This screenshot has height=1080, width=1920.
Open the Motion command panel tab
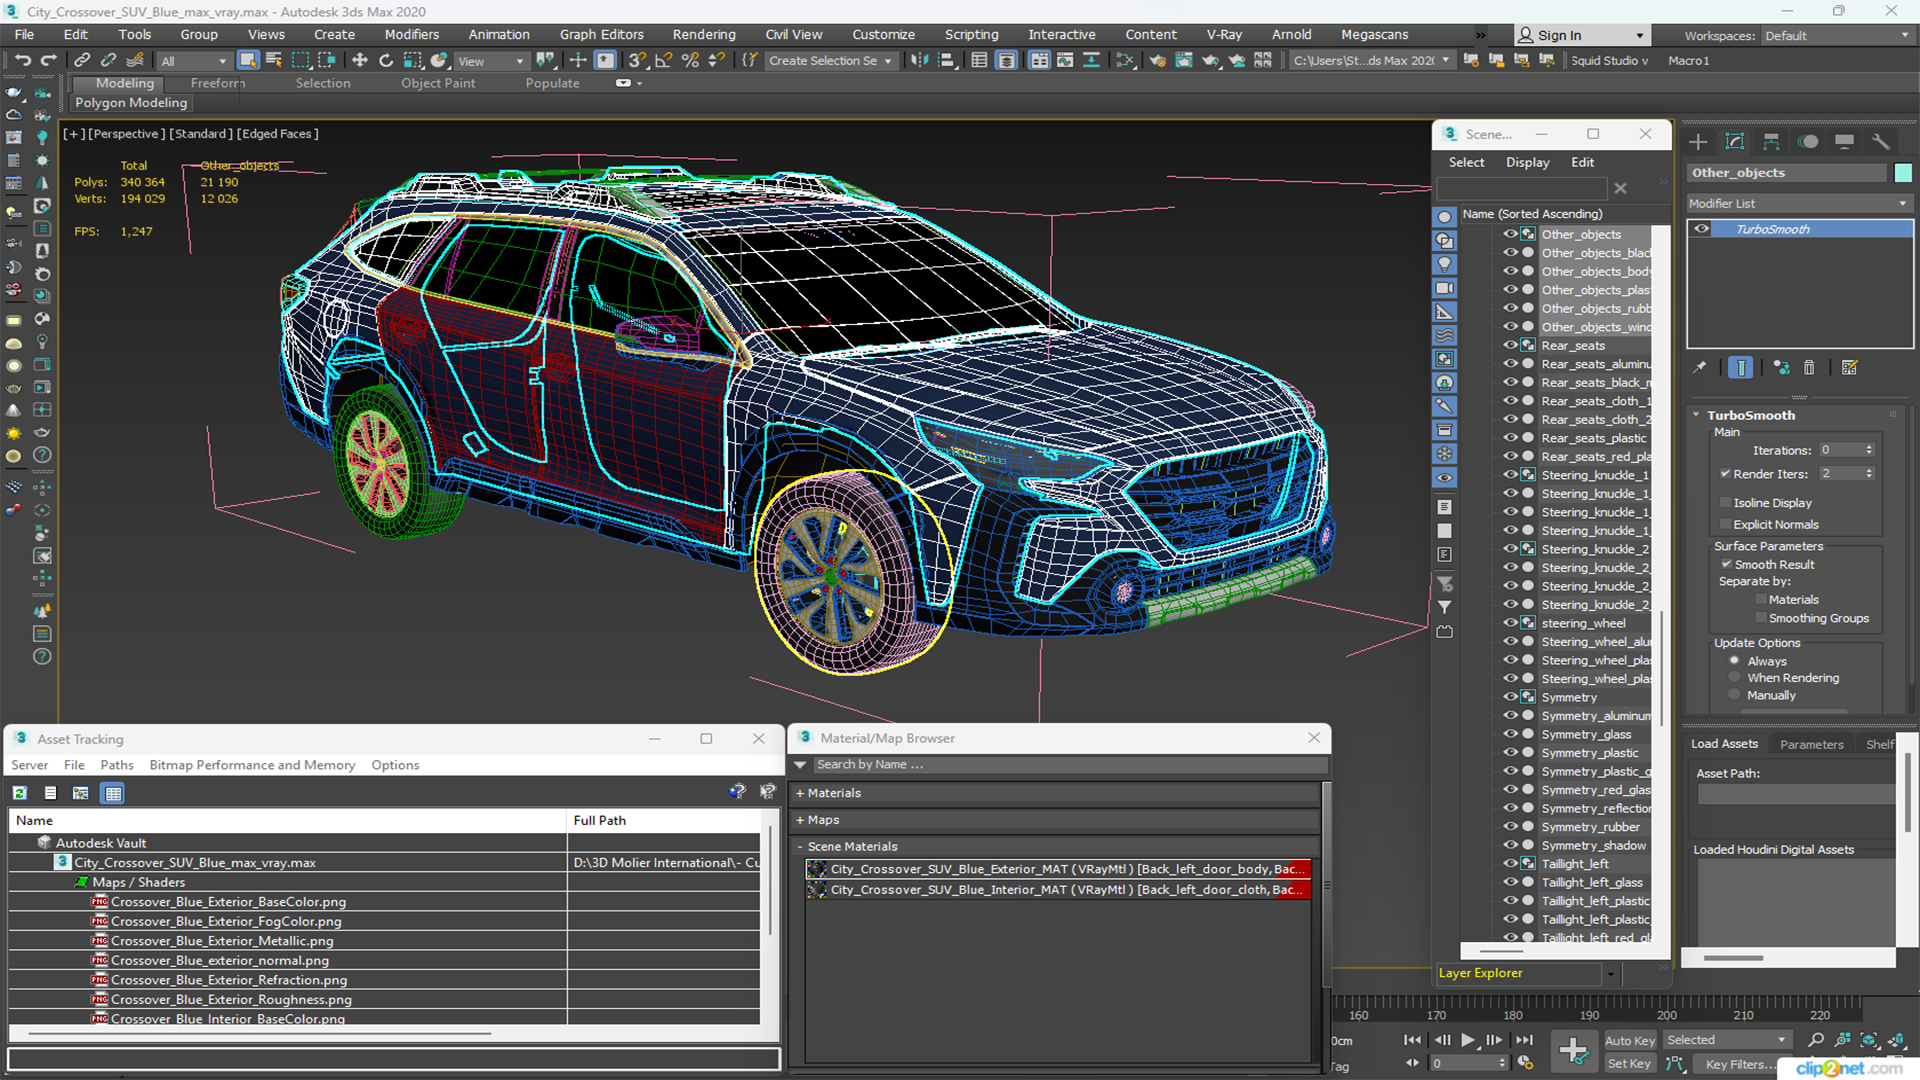(x=1808, y=142)
